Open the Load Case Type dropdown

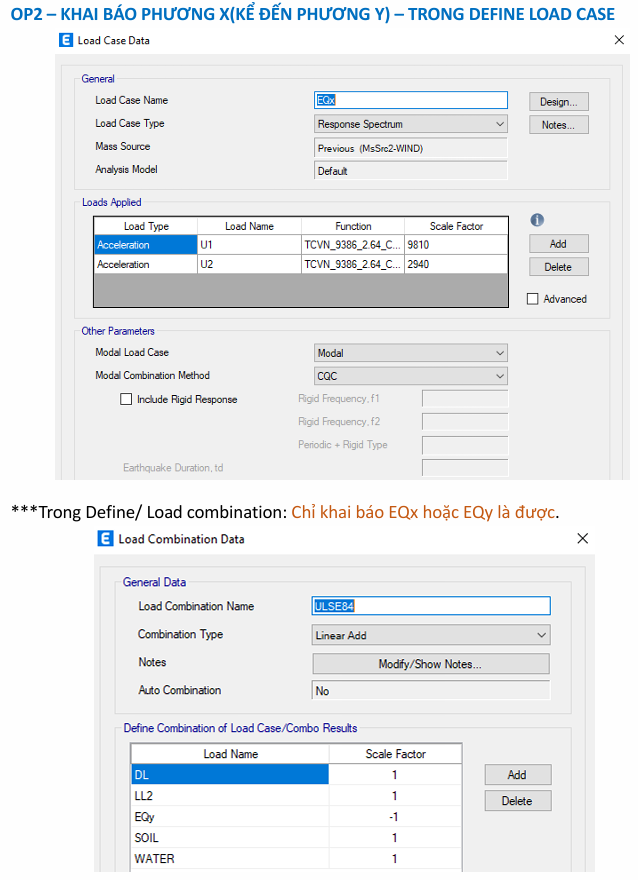pyautogui.click(x=498, y=123)
